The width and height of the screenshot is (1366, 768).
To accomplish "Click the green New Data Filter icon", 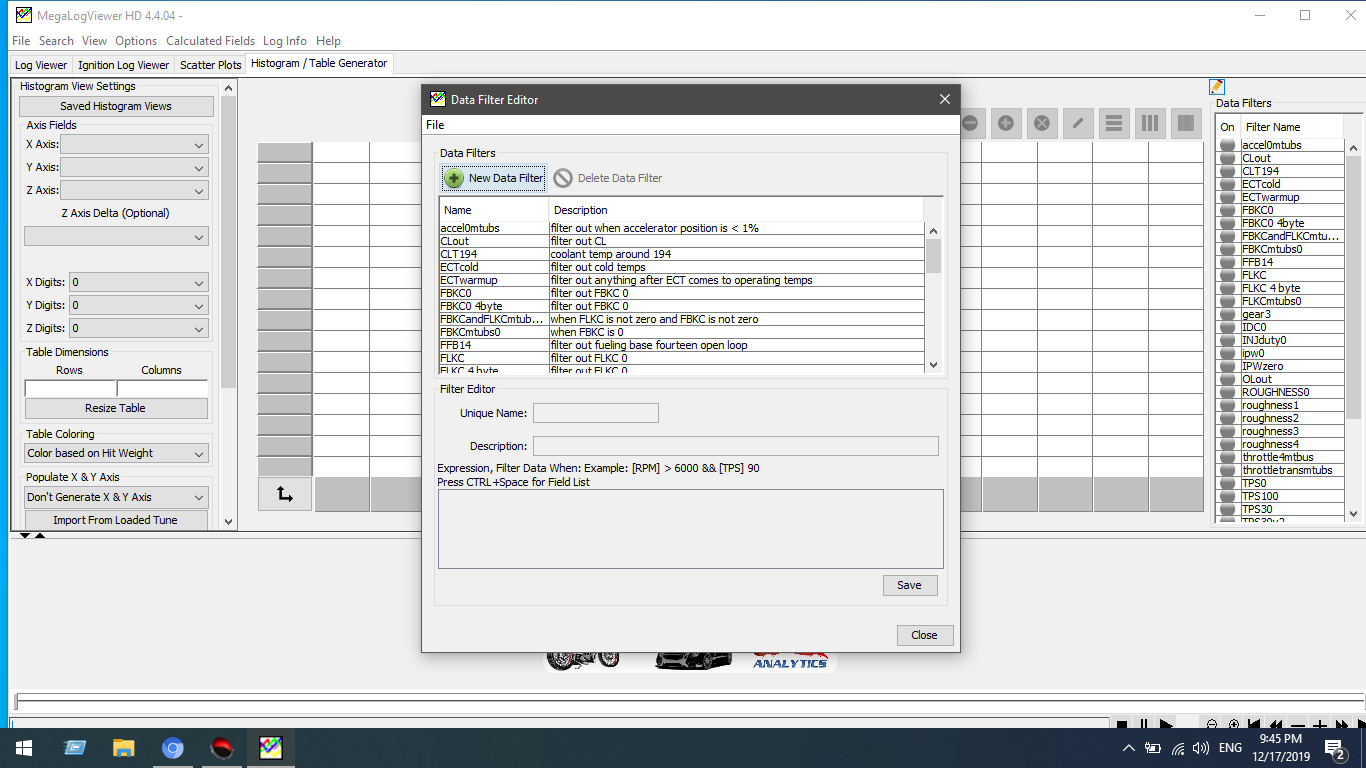I will coord(454,178).
